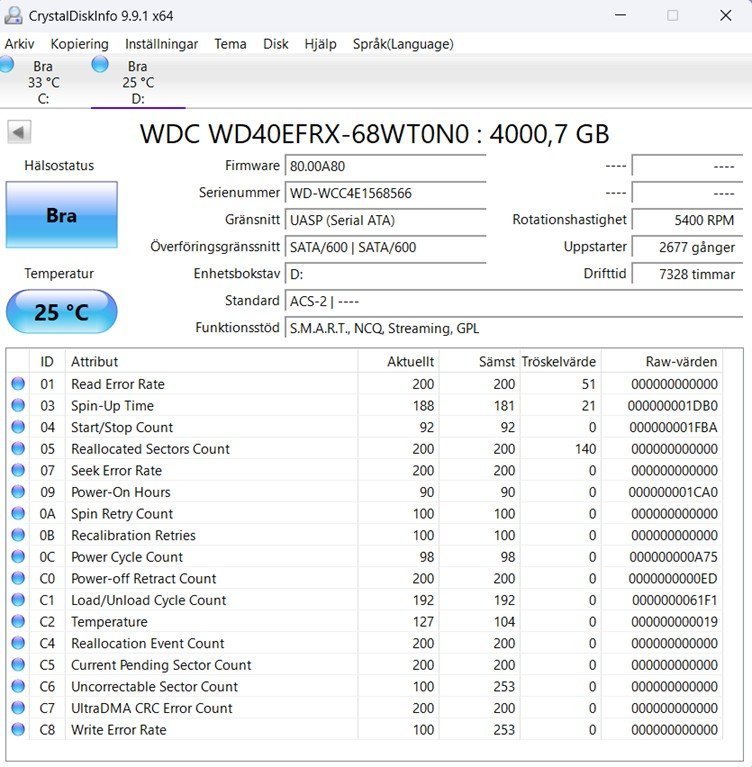Click the Funktionsstöd features field
752x767 pixels.
tap(514, 328)
